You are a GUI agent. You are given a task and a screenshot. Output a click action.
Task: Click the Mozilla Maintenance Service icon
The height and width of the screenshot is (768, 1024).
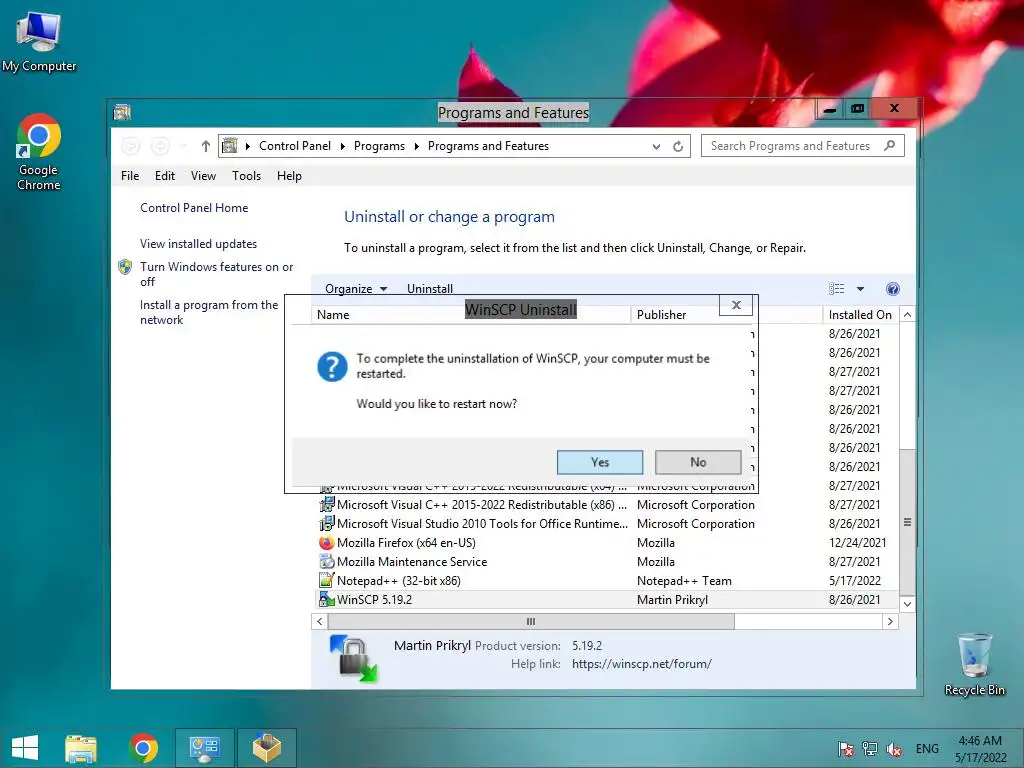click(326, 562)
